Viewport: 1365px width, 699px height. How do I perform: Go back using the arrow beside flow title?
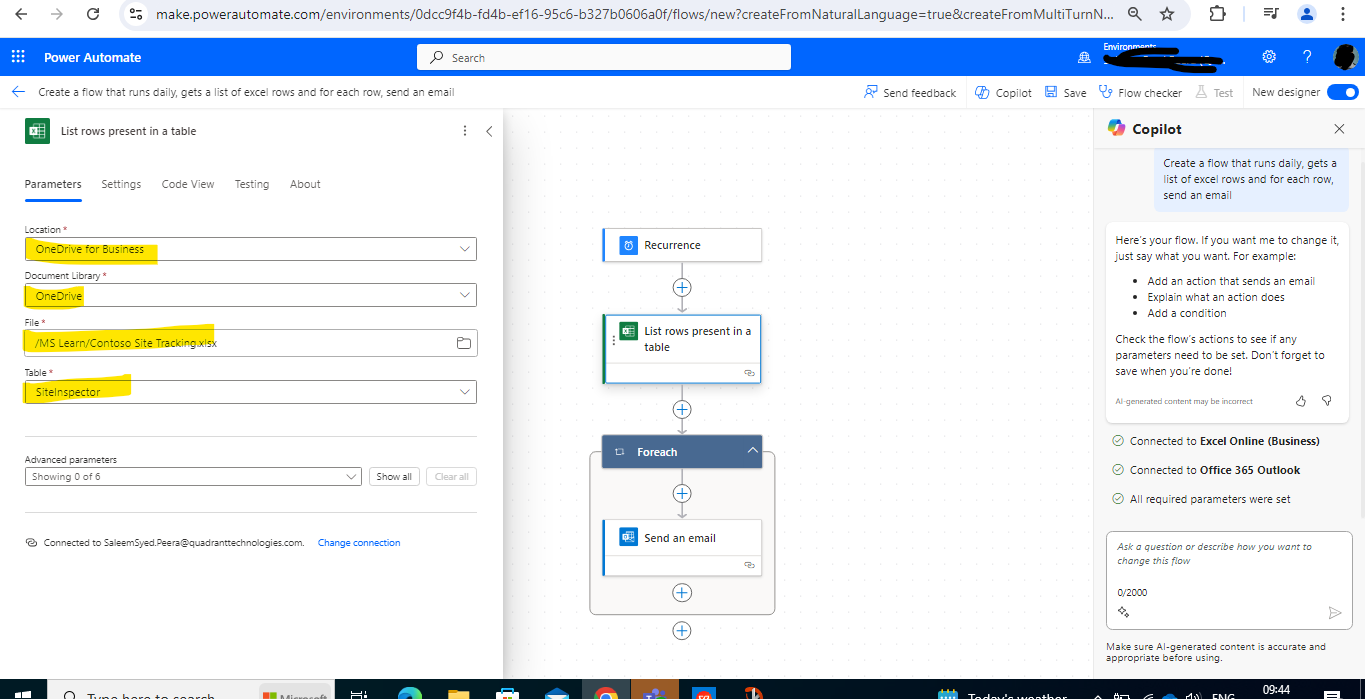coord(18,92)
